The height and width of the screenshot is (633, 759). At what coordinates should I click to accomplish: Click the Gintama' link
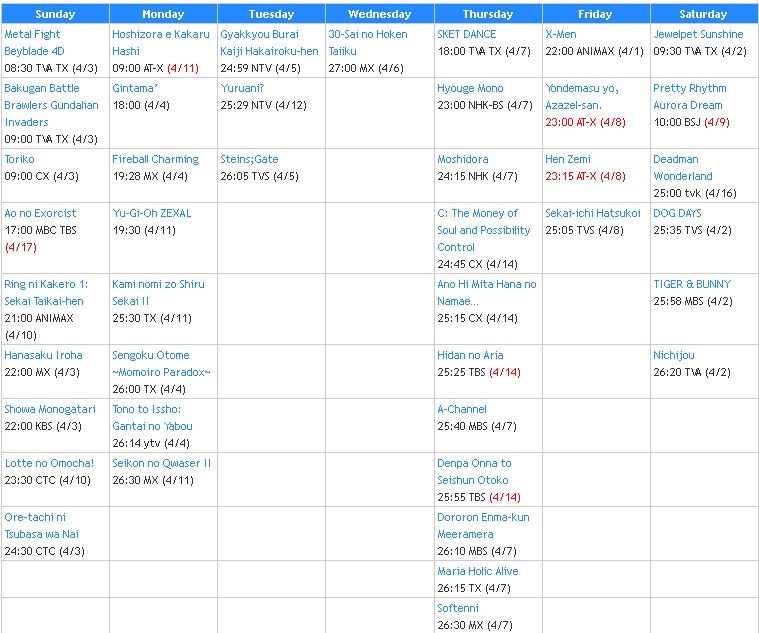(135, 89)
